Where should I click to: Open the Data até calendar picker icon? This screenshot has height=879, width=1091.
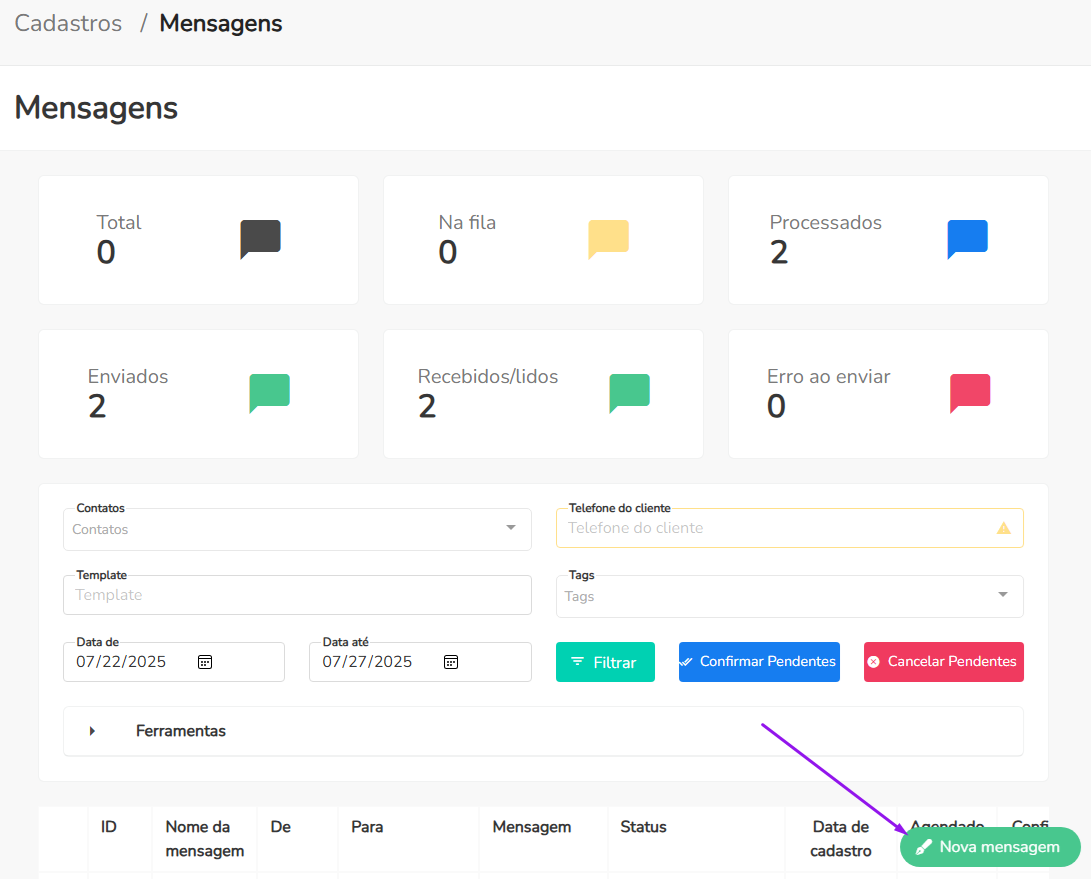pos(451,662)
